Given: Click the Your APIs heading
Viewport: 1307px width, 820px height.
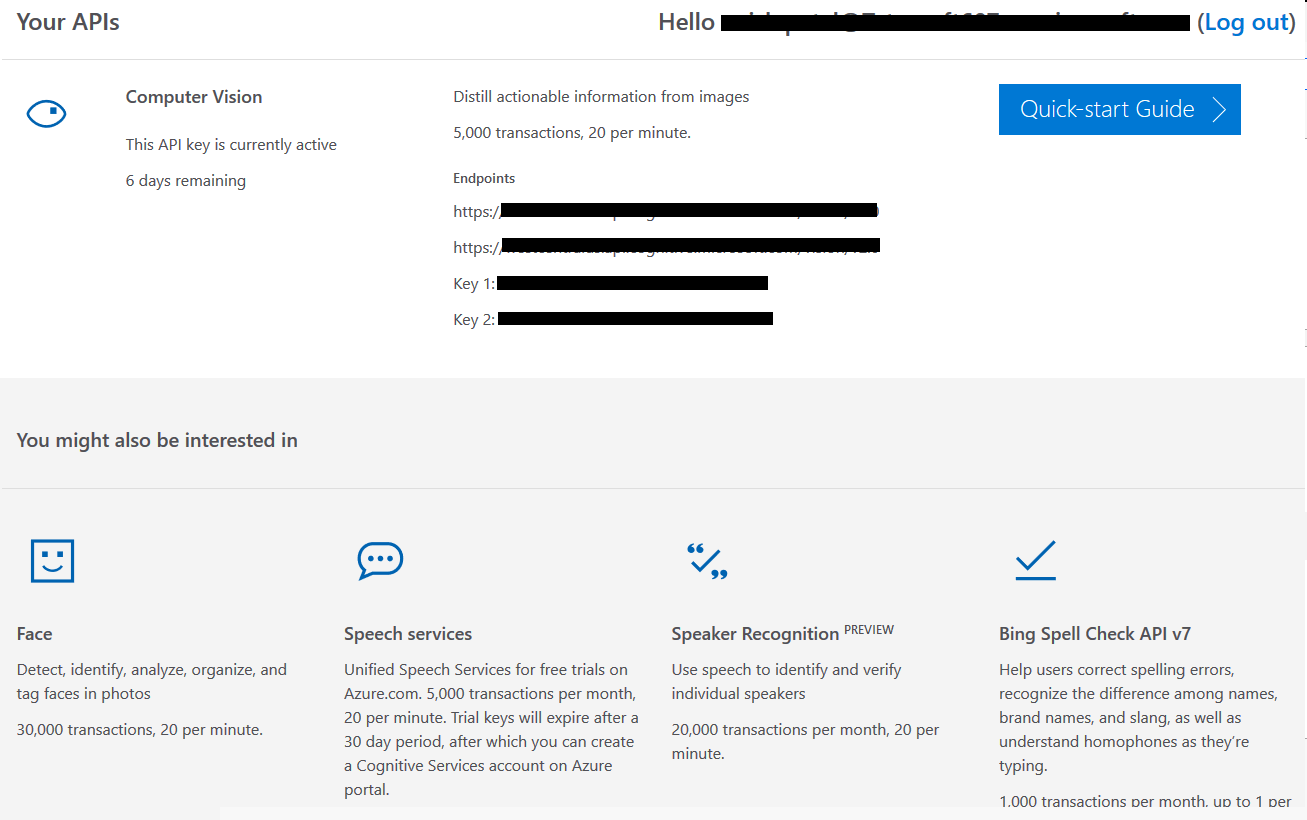Looking at the screenshot, I should [x=68, y=22].
